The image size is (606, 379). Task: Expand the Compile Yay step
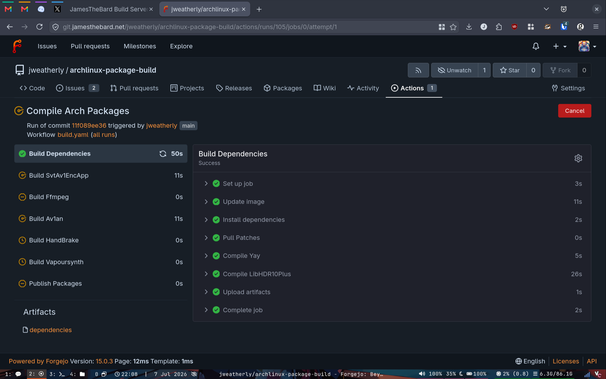click(x=392, y=256)
